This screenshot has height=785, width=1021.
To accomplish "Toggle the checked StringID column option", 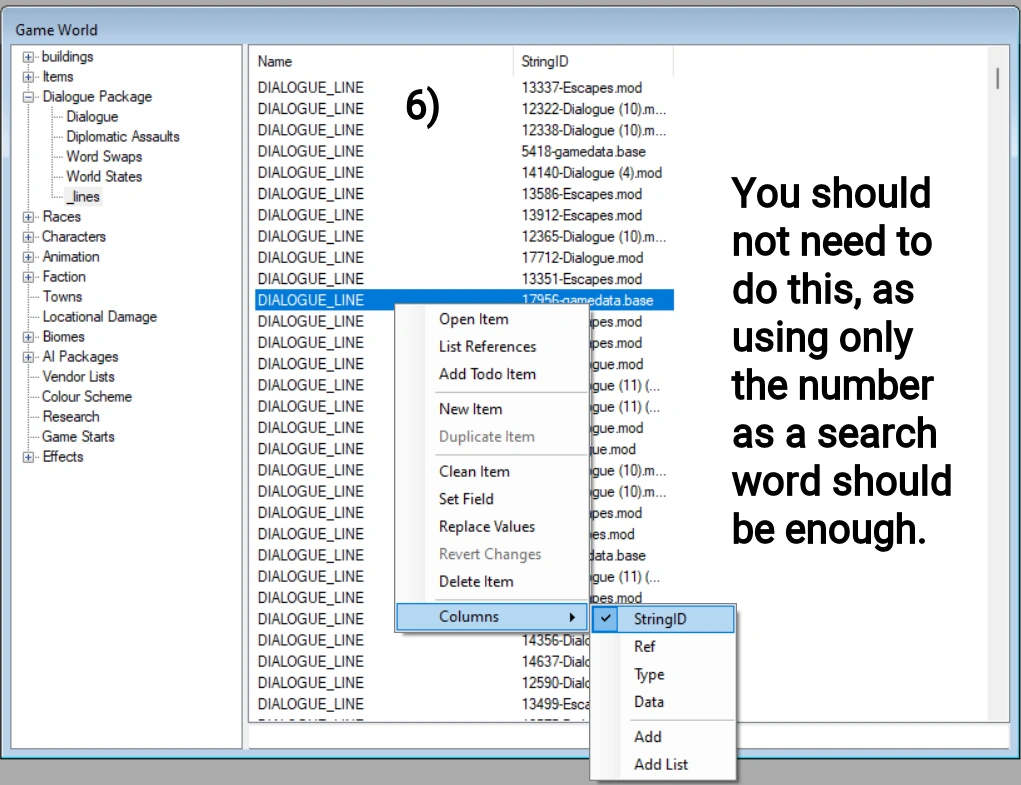I will click(x=663, y=619).
